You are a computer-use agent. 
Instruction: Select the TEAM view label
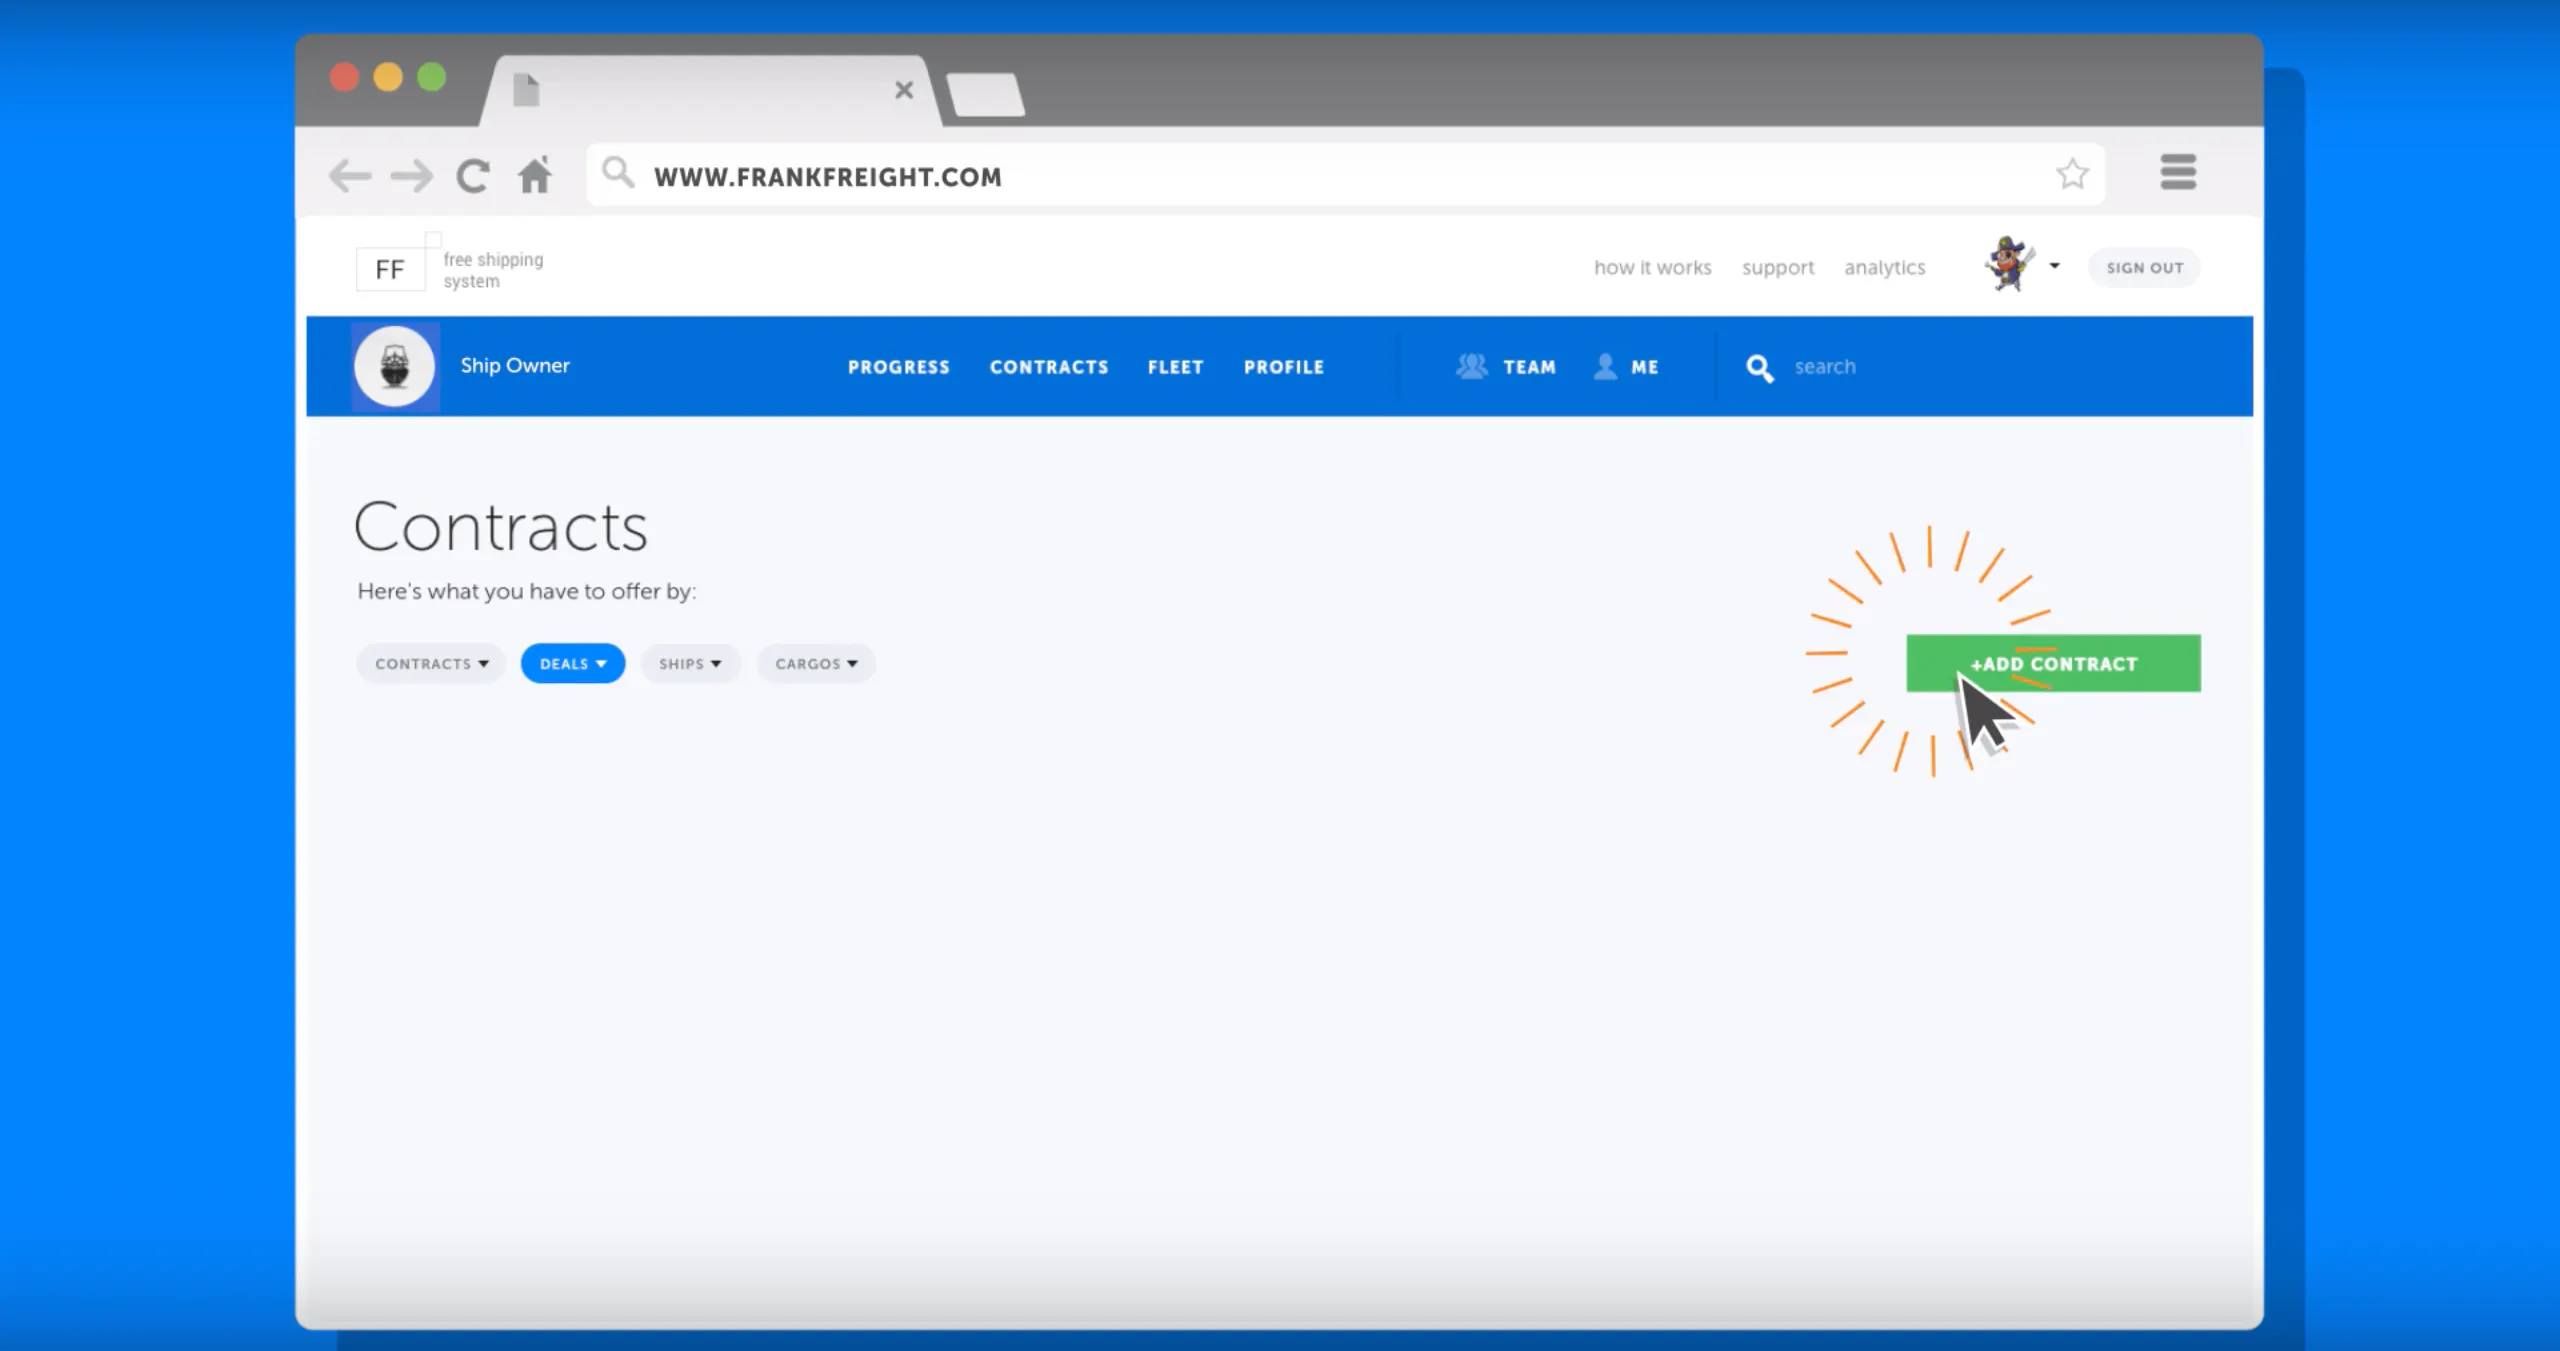coord(1530,367)
